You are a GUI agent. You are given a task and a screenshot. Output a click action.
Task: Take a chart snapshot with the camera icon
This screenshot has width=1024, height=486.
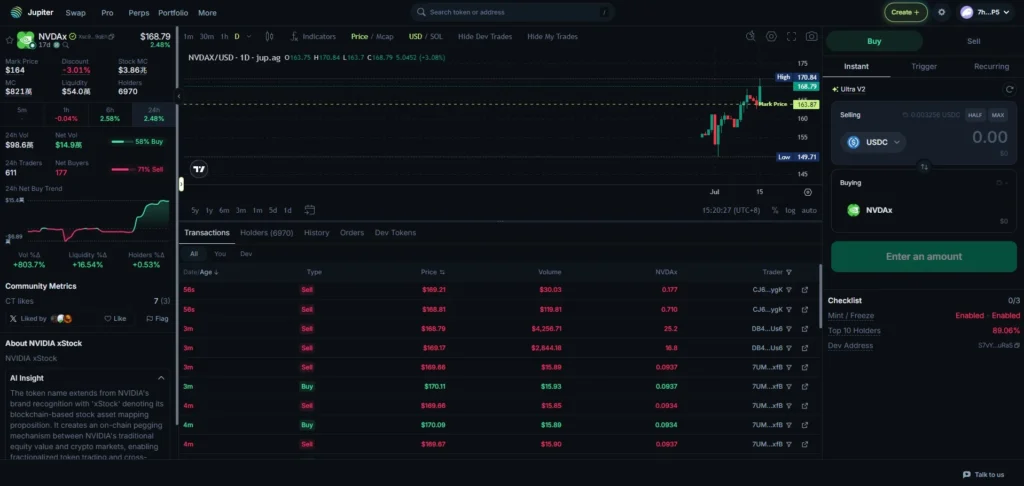tap(811, 37)
